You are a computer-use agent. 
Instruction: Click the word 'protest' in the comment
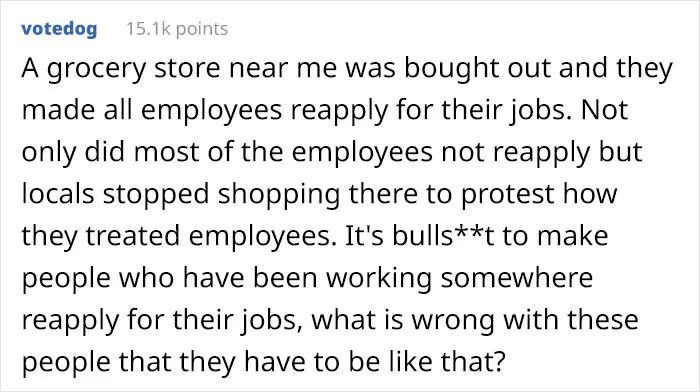(x=507, y=195)
